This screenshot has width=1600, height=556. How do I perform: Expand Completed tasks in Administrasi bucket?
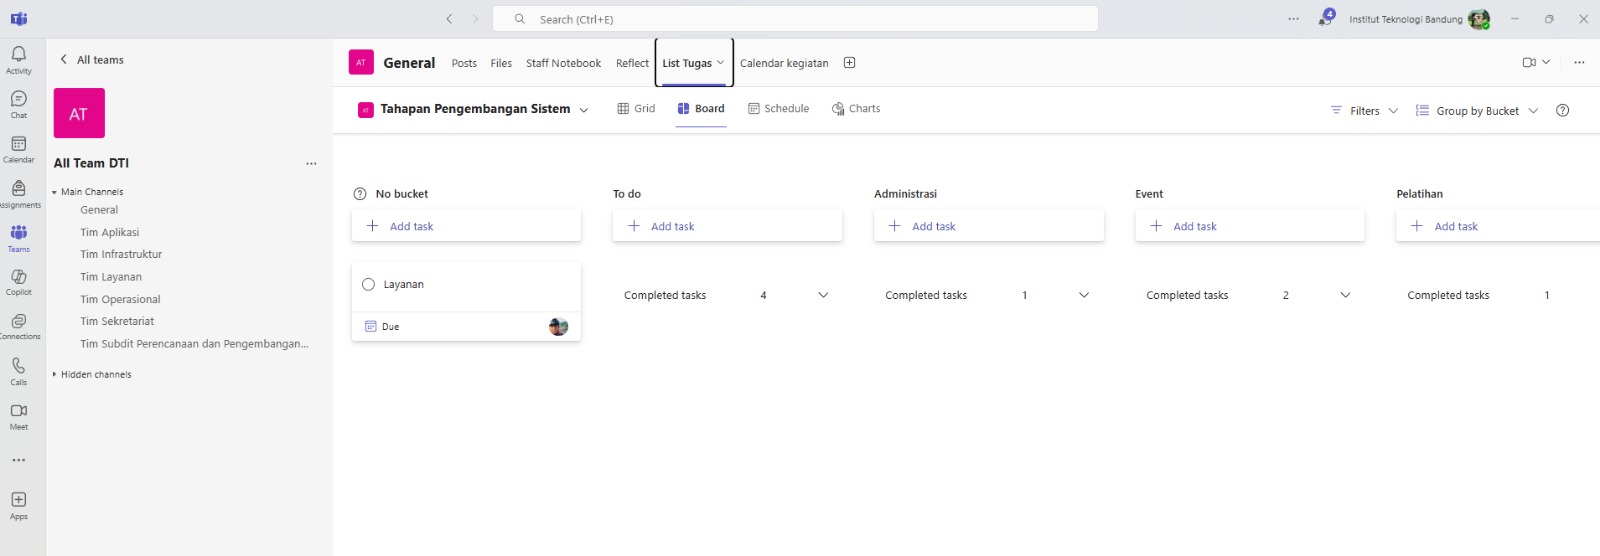[1084, 295]
